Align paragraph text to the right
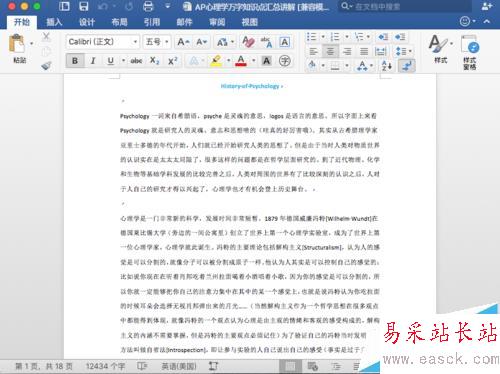The width and height of the screenshot is (500, 374). pyautogui.click(x=347, y=51)
